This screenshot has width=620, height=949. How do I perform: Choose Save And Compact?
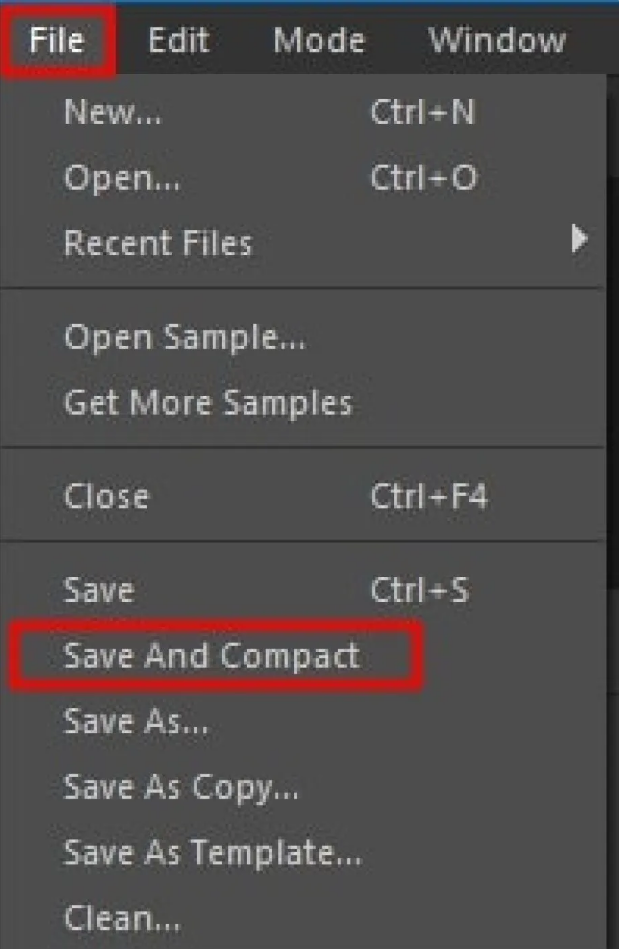click(211, 656)
